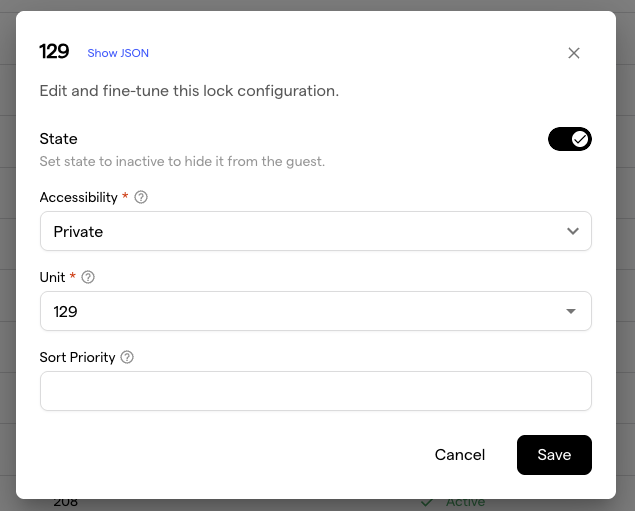Click the checkmark knob on State switch
The height and width of the screenshot is (511, 635).
pyautogui.click(x=580, y=139)
